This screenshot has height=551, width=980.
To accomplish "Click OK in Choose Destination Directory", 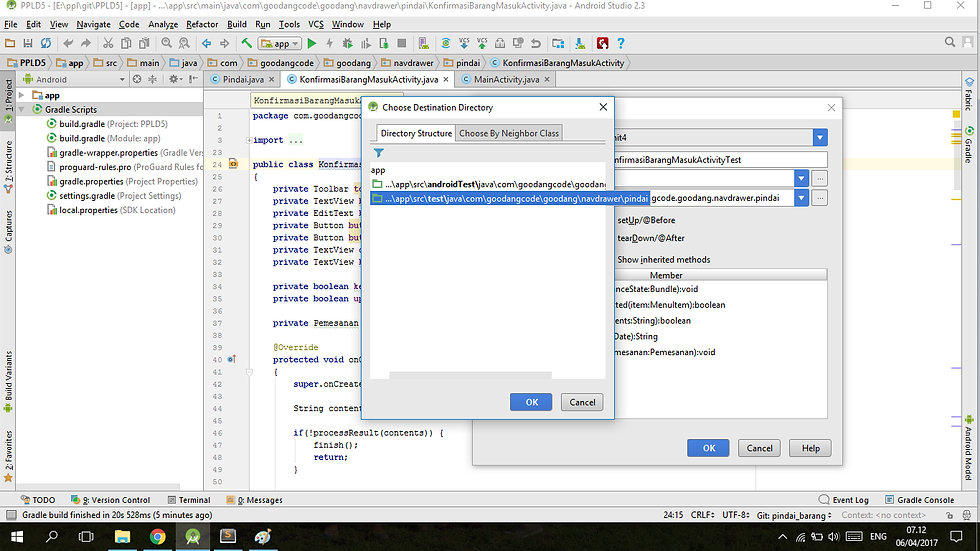I will (x=531, y=402).
